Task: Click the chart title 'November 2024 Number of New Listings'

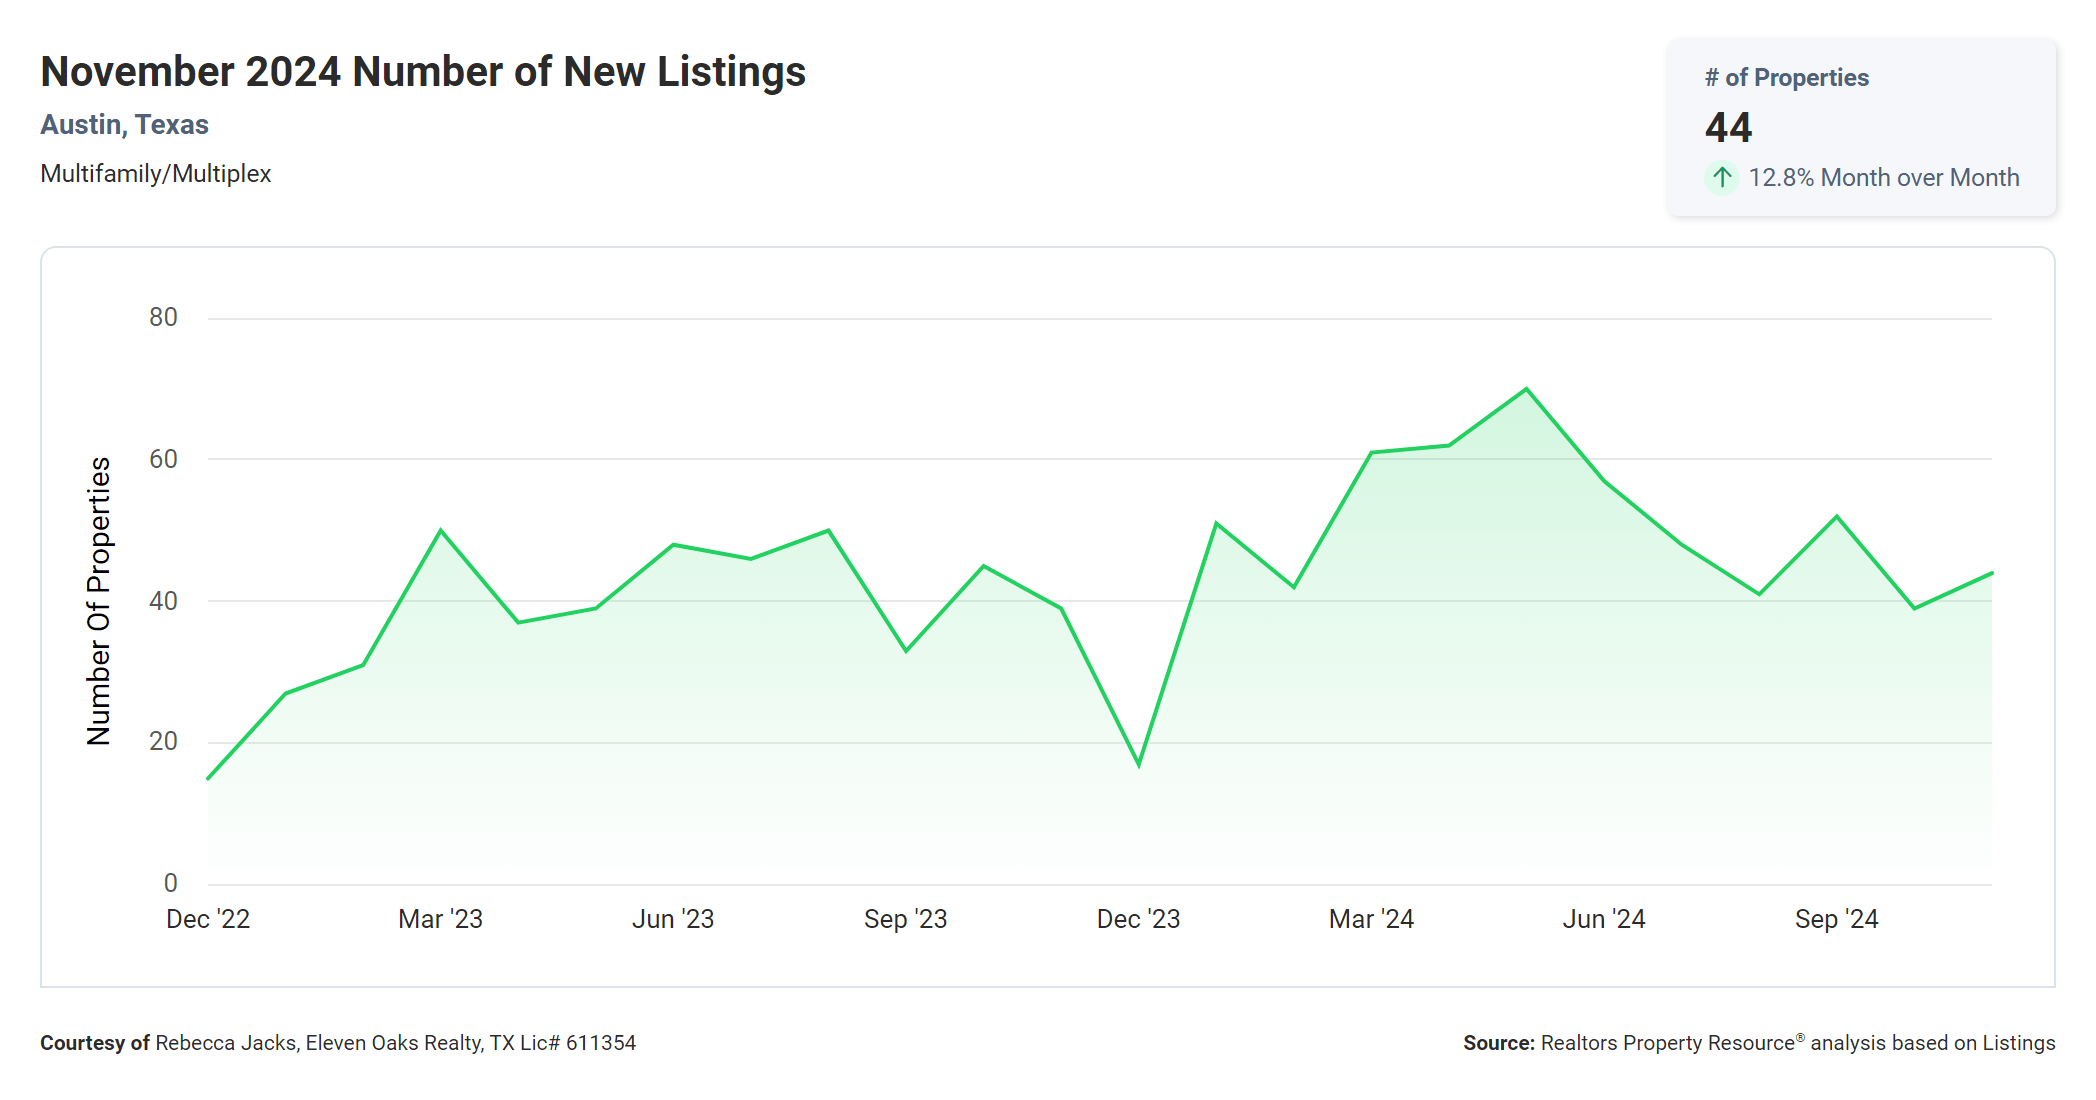Action: (x=423, y=72)
